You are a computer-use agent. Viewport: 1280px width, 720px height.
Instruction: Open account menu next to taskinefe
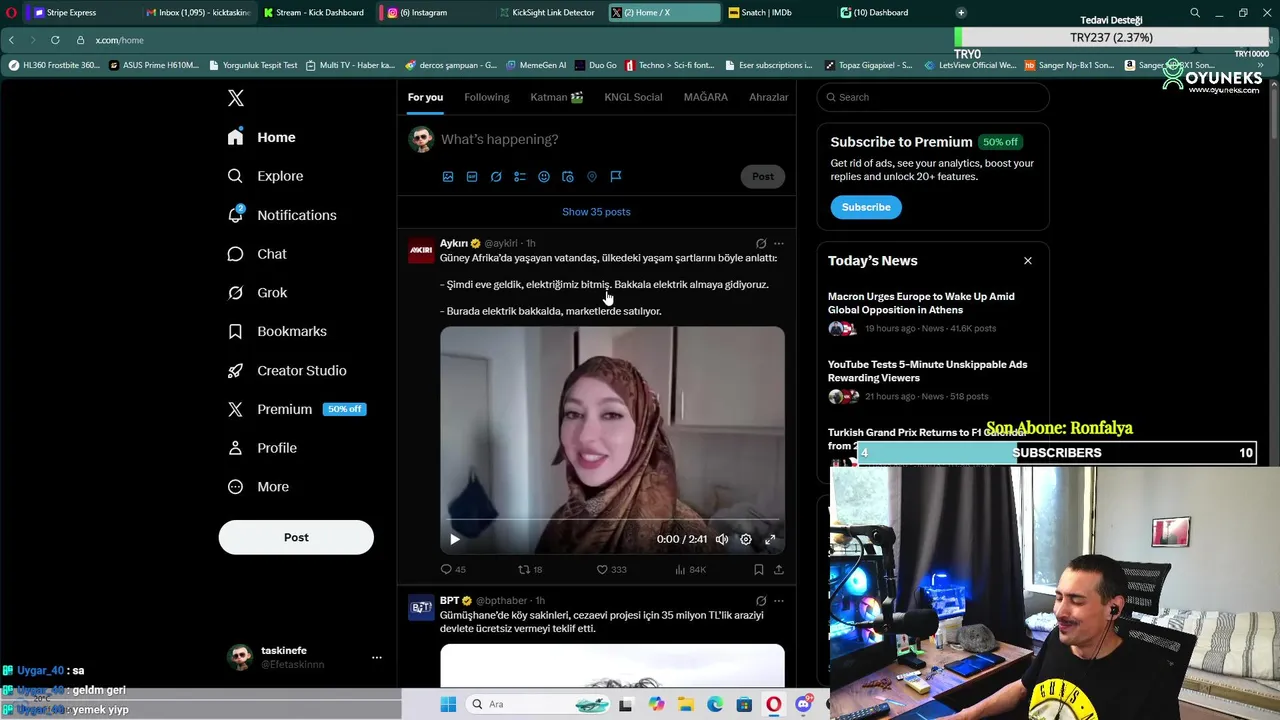[377, 657]
